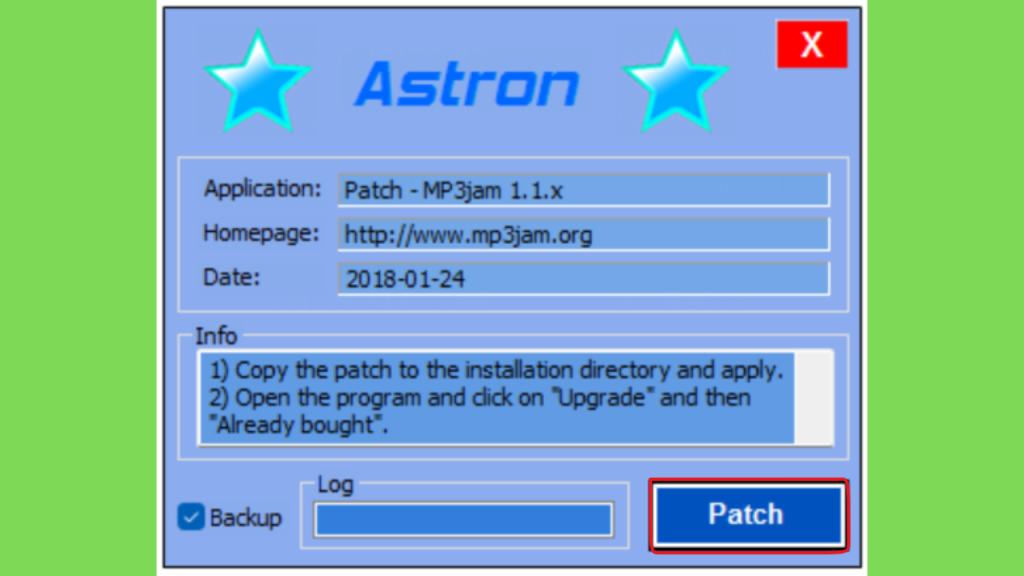Click the Patch button
Screen dimensions: 1024x576
(748, 515)
